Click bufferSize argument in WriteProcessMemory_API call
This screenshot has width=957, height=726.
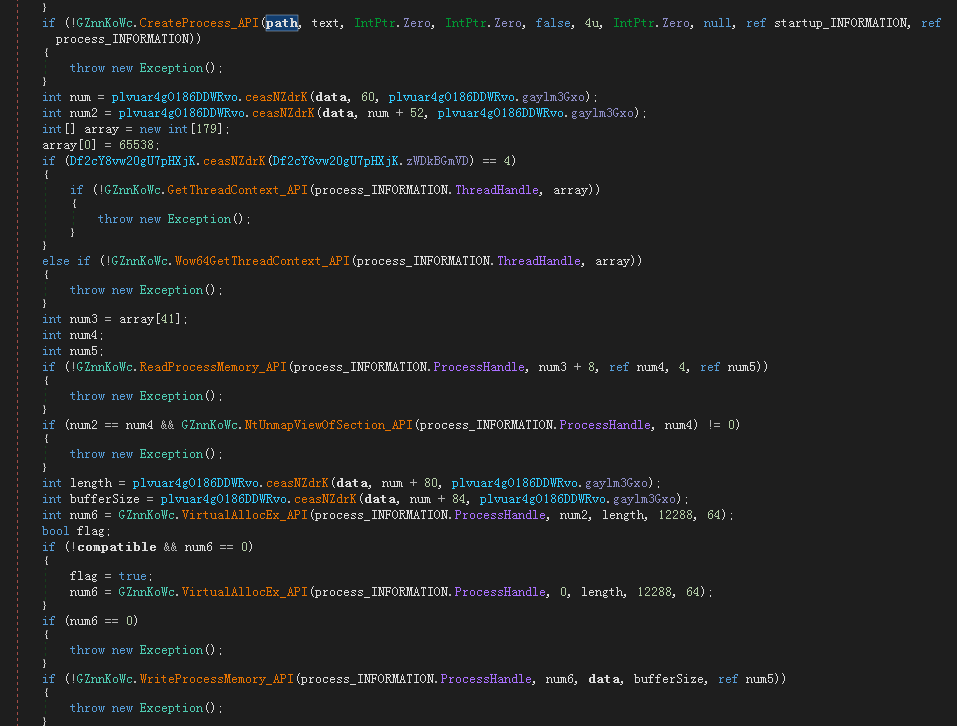point(668,678)
